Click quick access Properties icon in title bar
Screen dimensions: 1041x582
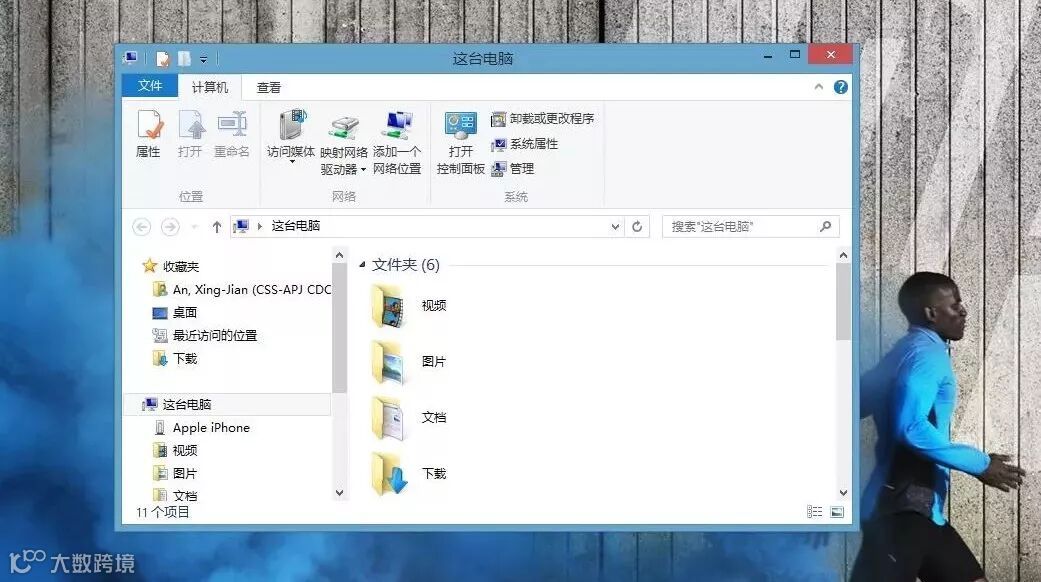coord(163,59)
